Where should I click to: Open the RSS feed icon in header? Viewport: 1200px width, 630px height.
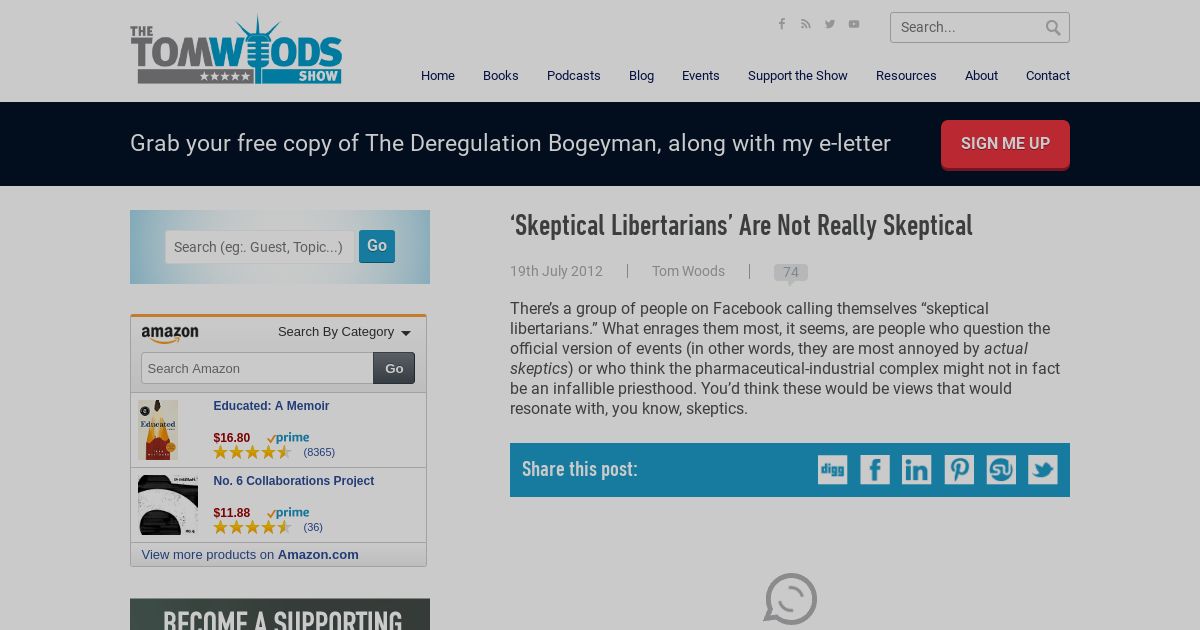[806, 24]
